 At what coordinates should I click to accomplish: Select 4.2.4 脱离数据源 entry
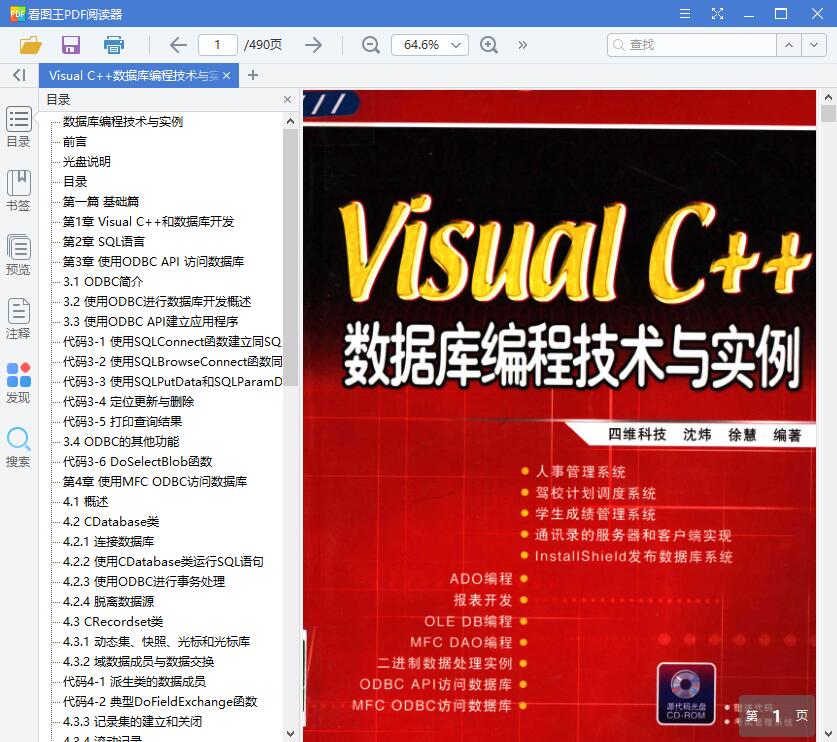tap(108, 602)
